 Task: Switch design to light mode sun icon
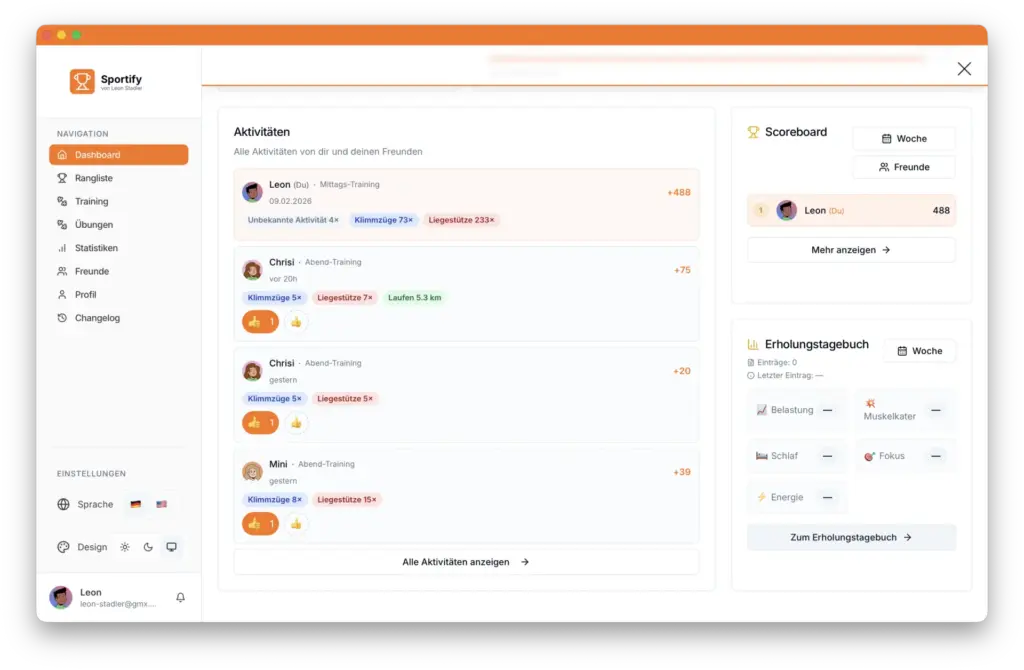(x=125, y=547)
